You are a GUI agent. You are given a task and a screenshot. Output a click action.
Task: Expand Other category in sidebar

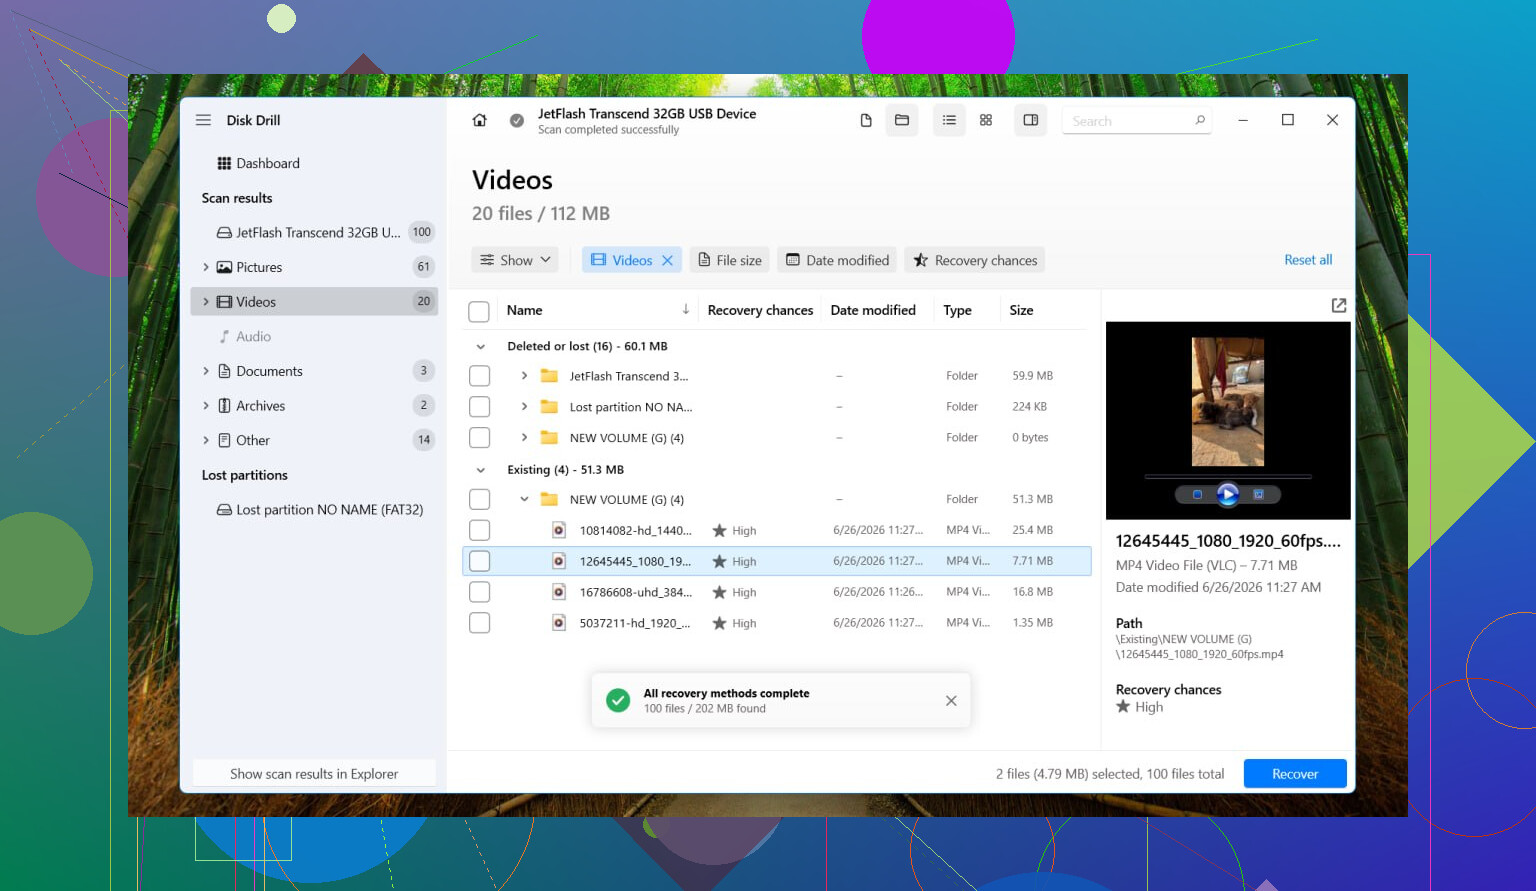[x=206, y=440]
